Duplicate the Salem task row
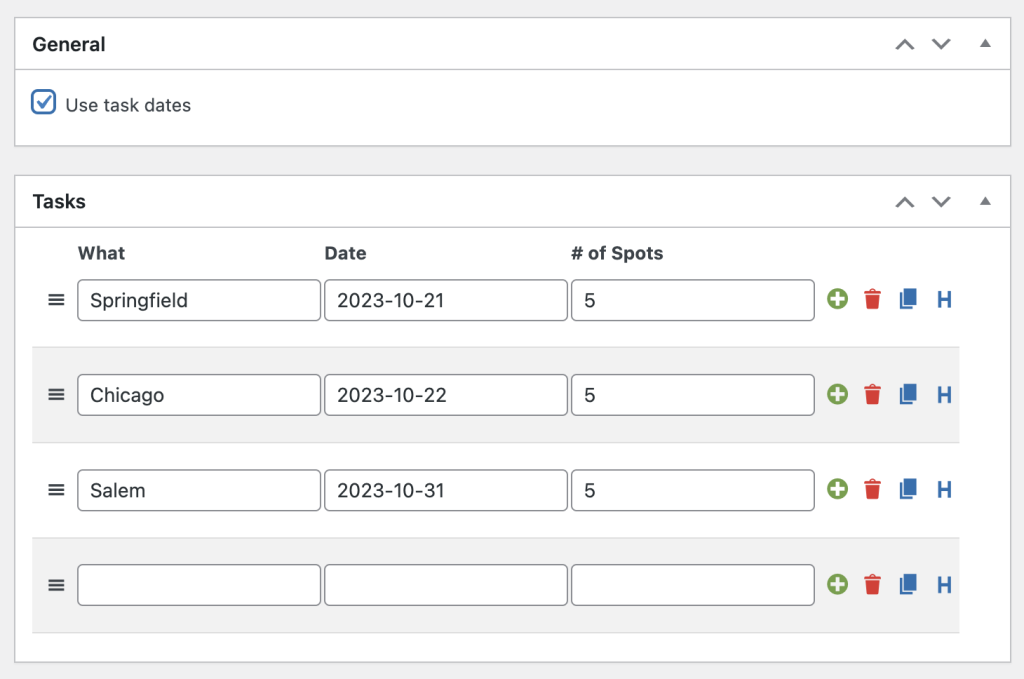 [x=908, y=489]
